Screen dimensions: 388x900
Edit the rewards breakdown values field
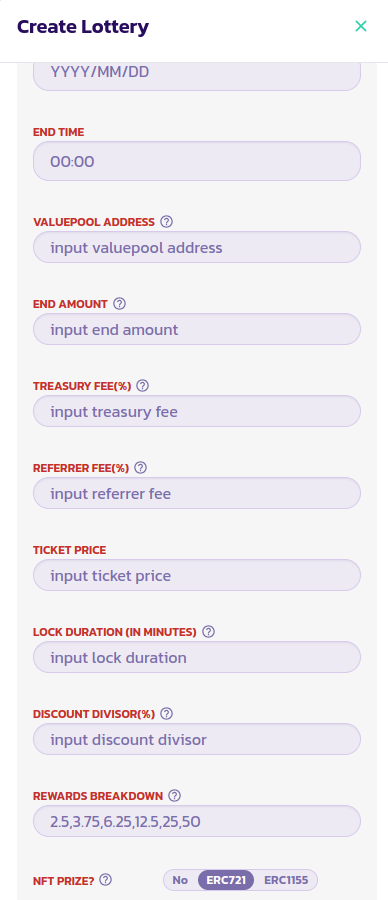[197, 821]
